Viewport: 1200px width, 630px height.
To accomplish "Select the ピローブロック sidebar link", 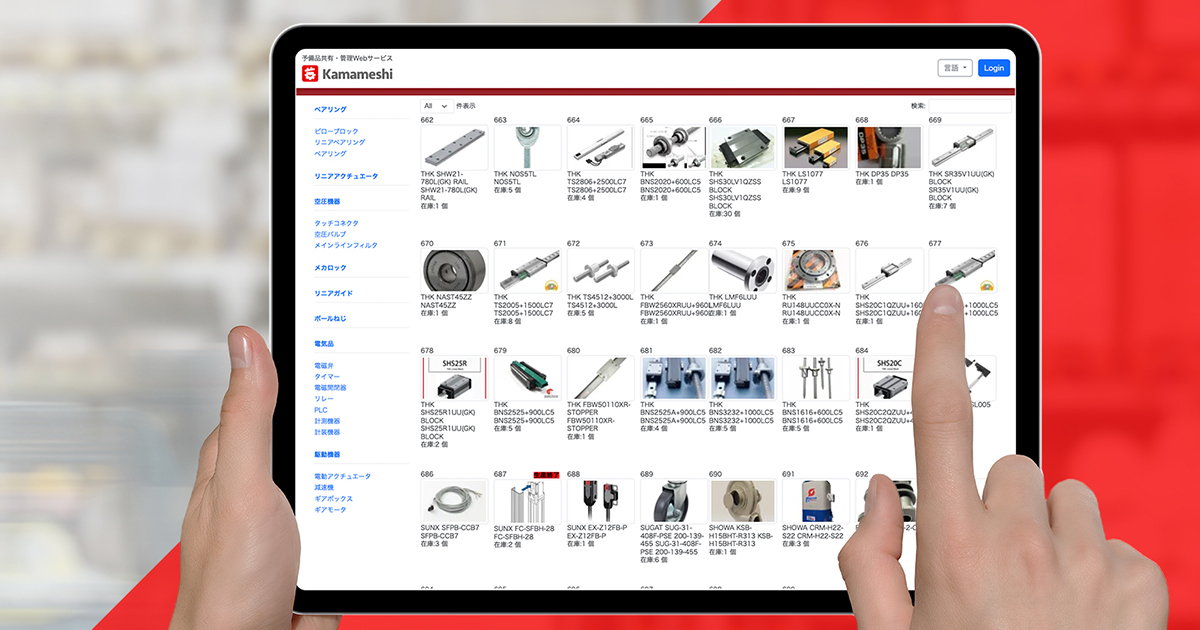I will (336, 132).
